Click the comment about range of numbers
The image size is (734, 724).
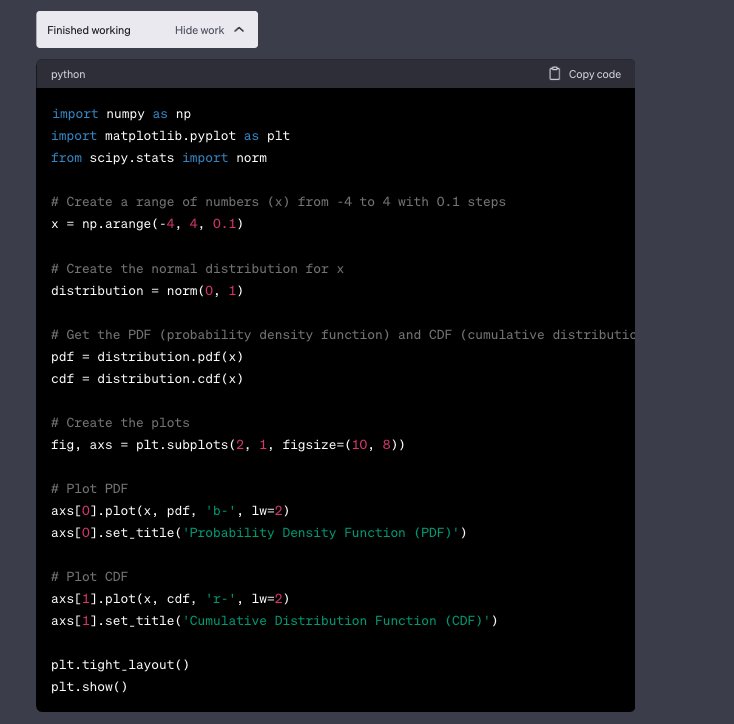[279, 202]
